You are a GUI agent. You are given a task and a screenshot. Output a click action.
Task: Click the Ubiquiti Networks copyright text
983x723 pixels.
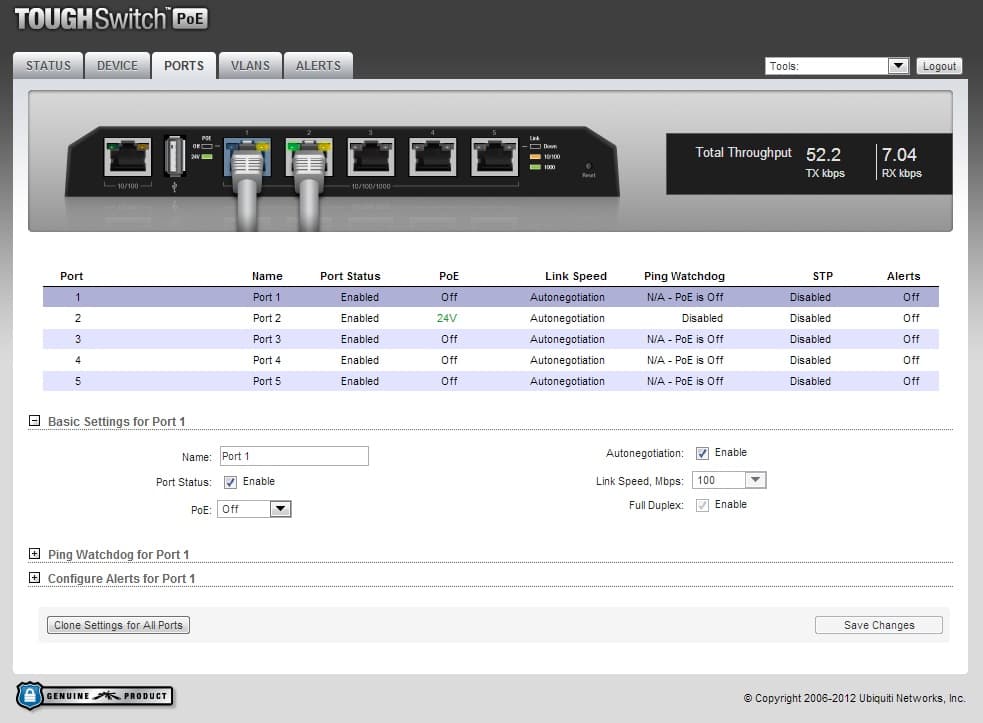854,698
